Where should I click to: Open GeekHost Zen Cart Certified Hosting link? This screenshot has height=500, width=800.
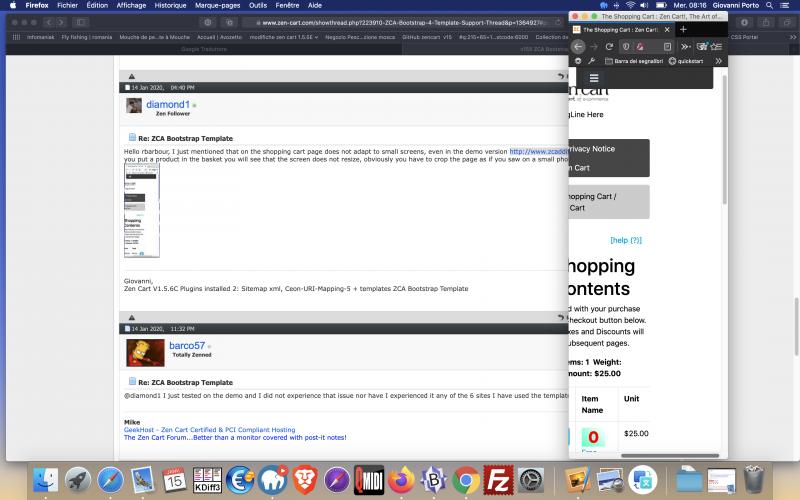coord(209,430)
